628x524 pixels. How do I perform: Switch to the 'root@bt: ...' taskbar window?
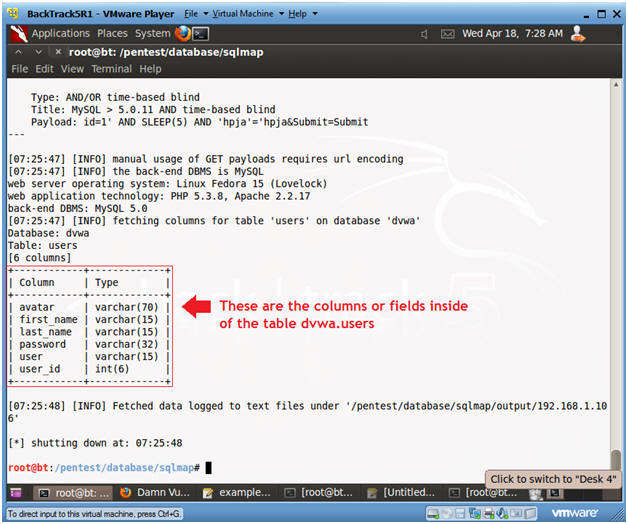[75, 493]
